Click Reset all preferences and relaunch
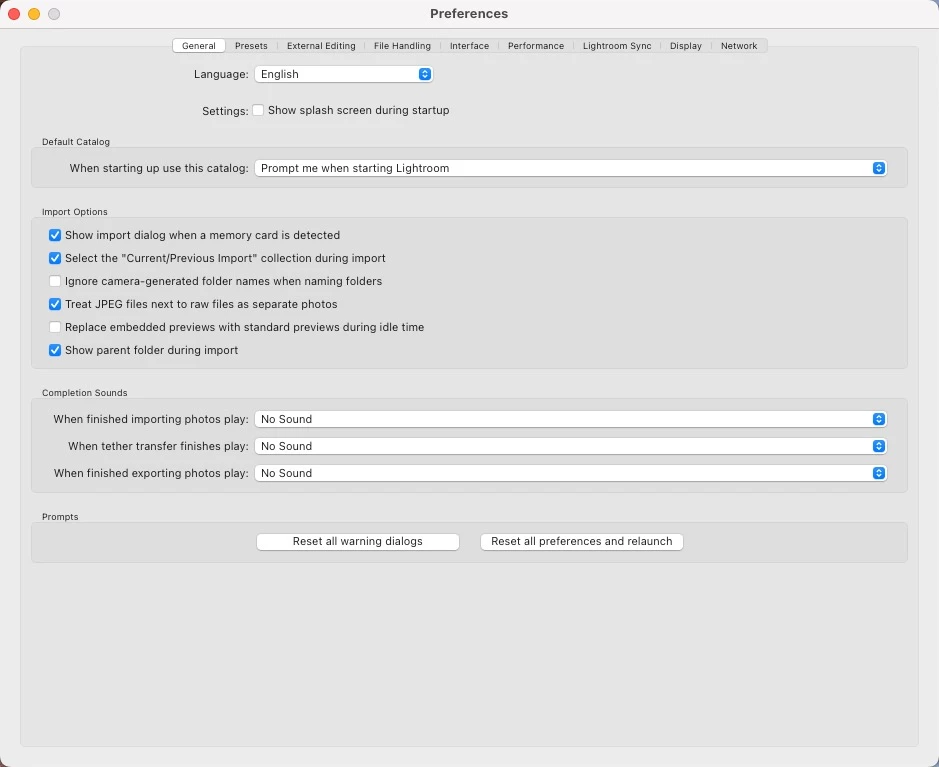This screenshot has height=767, width=939. (581, 541)
